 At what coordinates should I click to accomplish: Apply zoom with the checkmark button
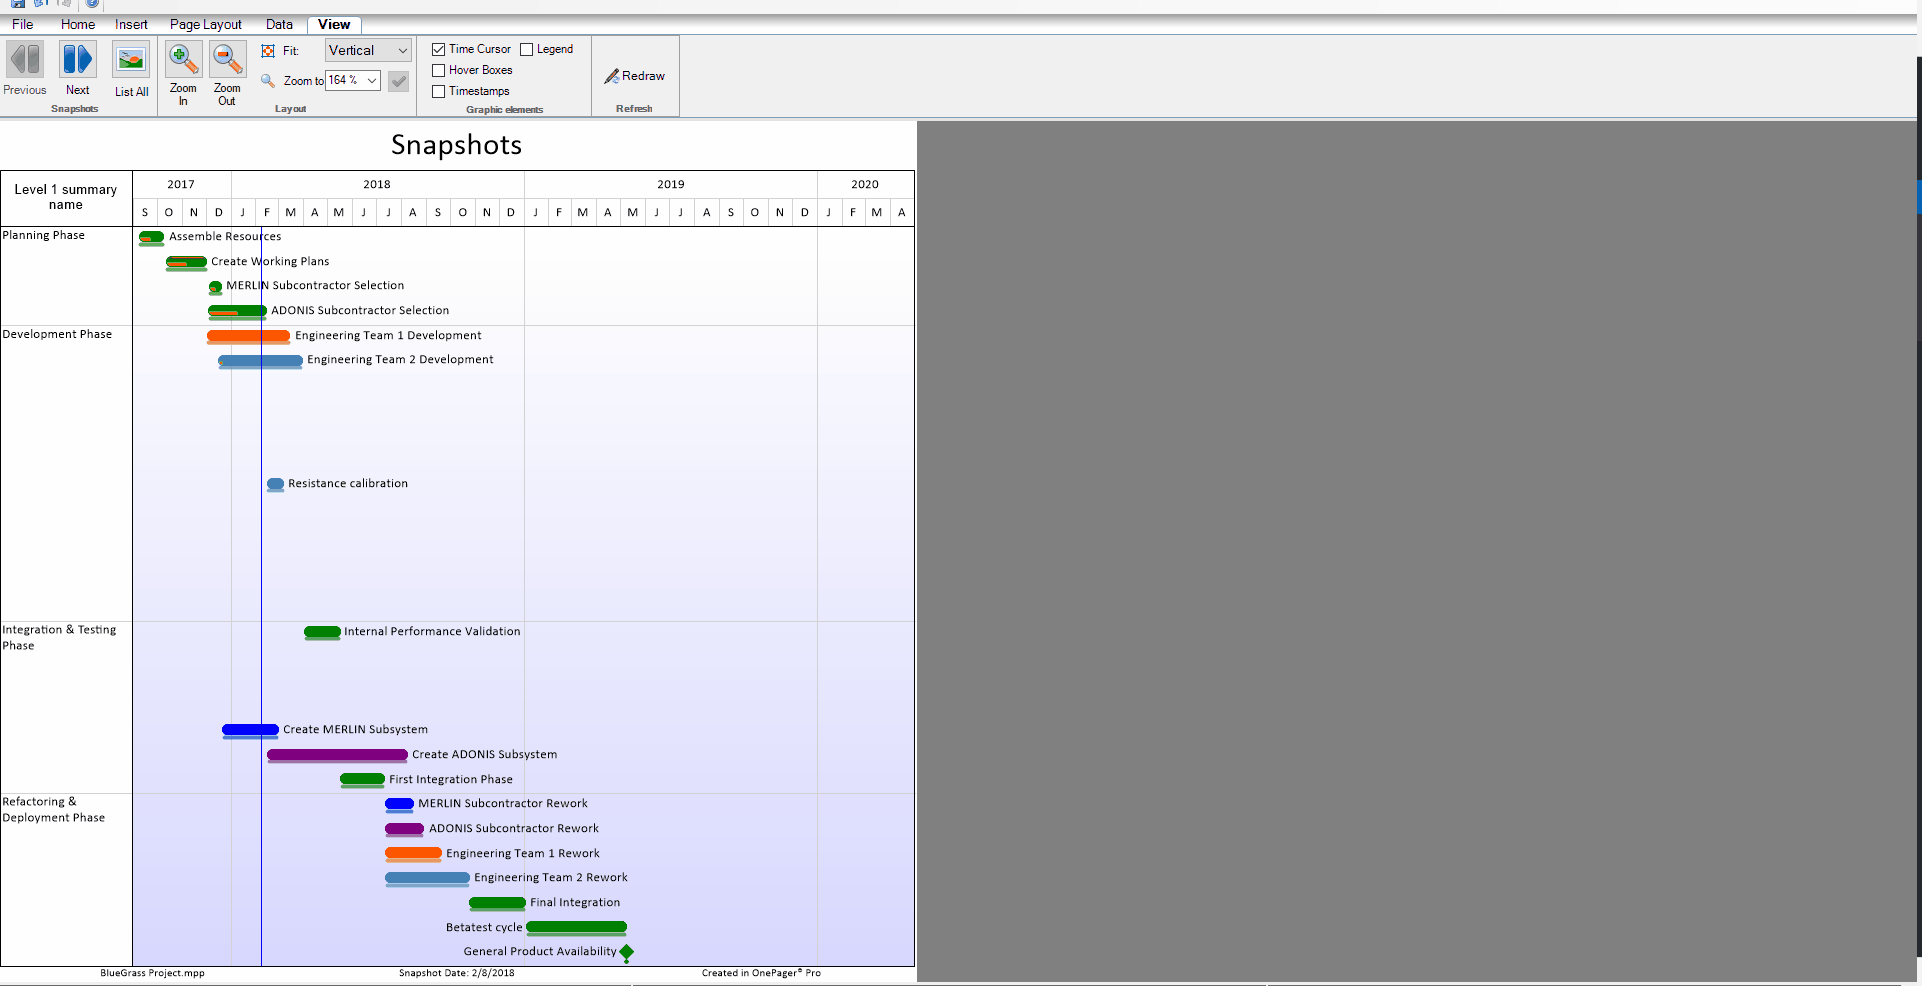(x=398, y=81)
